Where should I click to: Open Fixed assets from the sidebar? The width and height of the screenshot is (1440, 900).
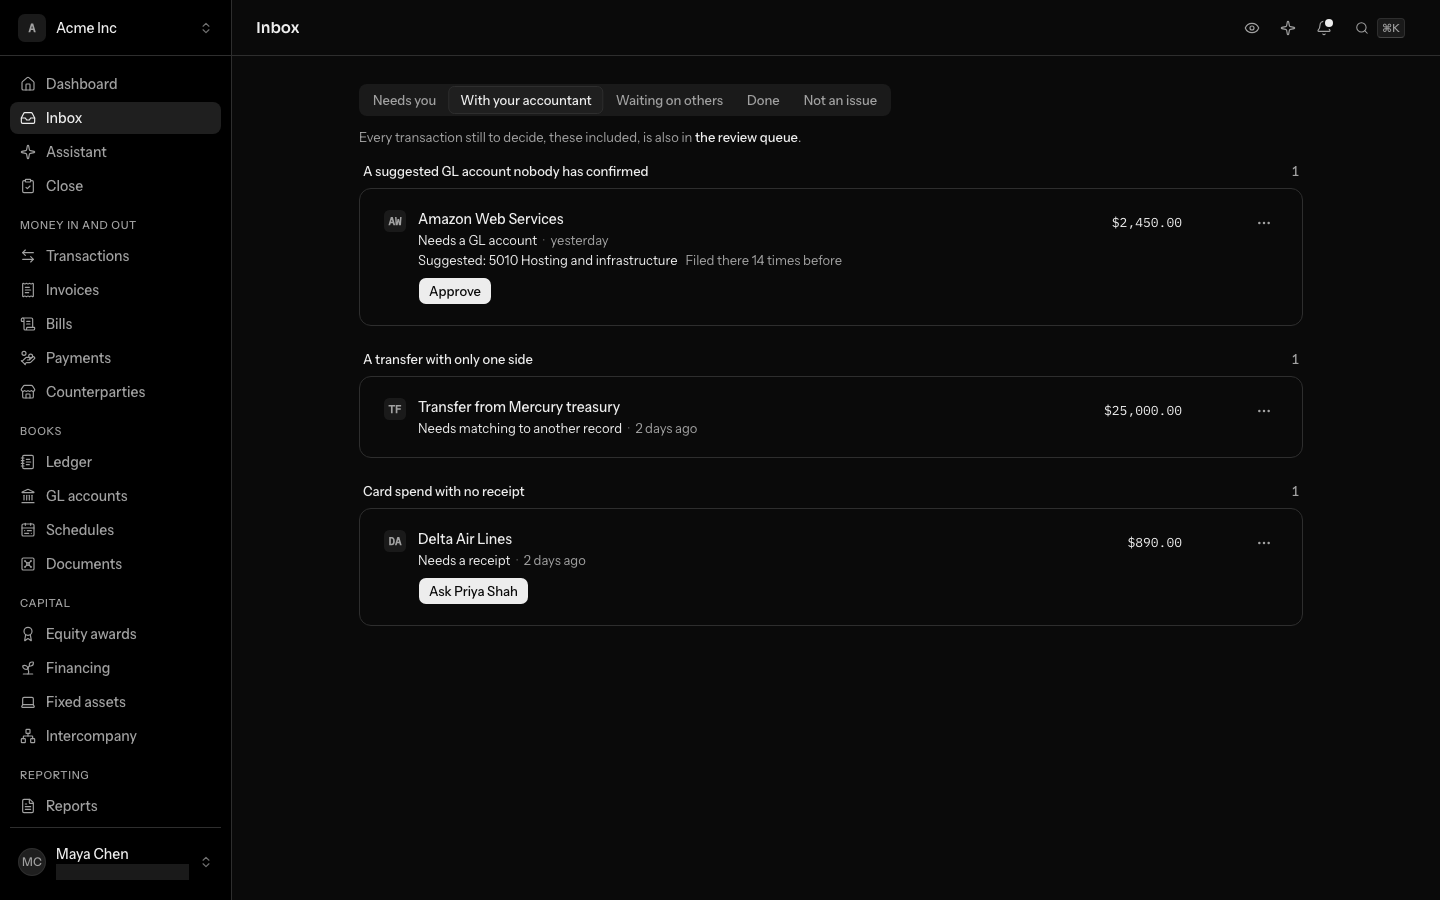115,702
